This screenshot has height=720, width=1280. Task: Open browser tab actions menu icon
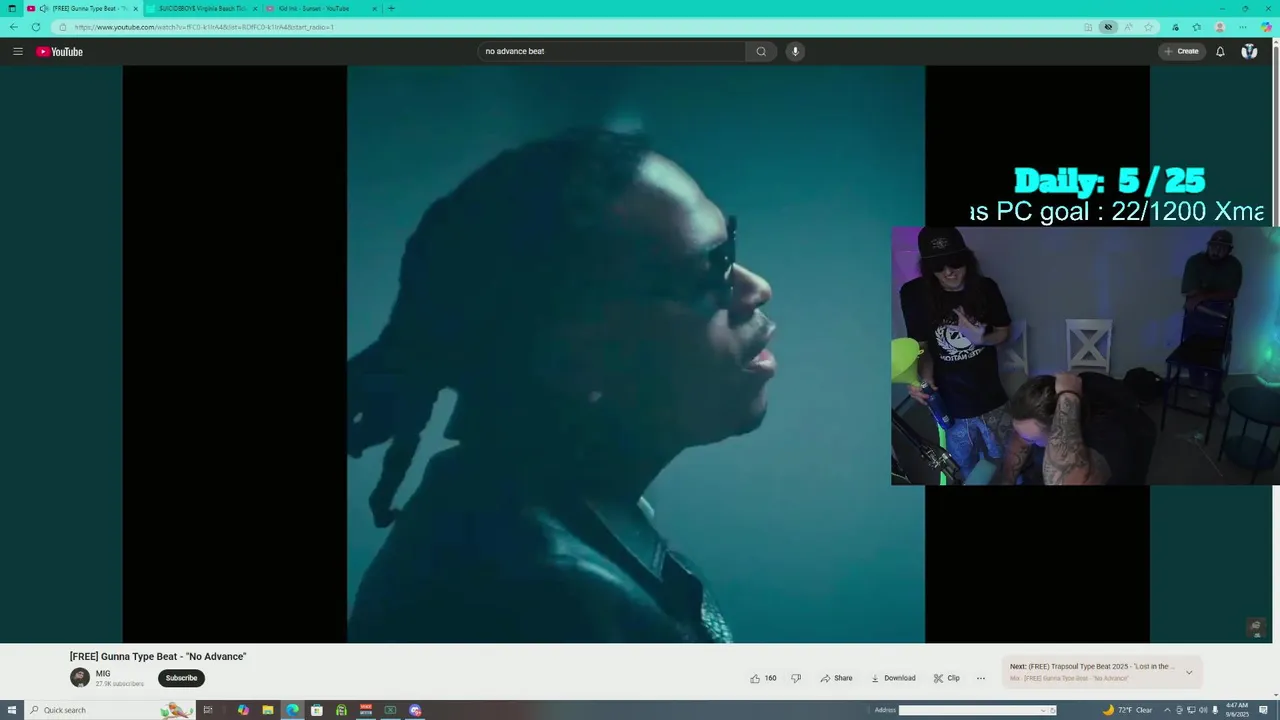click(x=12, y=8)
